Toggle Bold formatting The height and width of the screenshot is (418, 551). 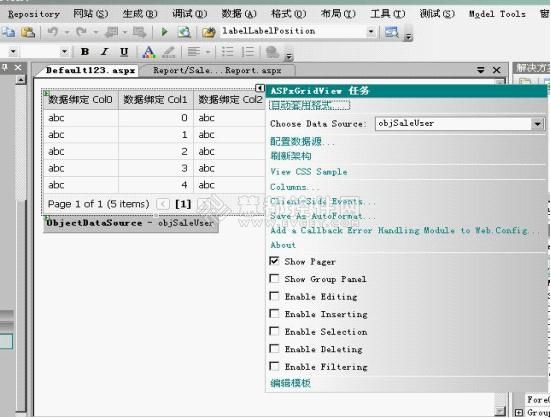(x=85, y=52)
